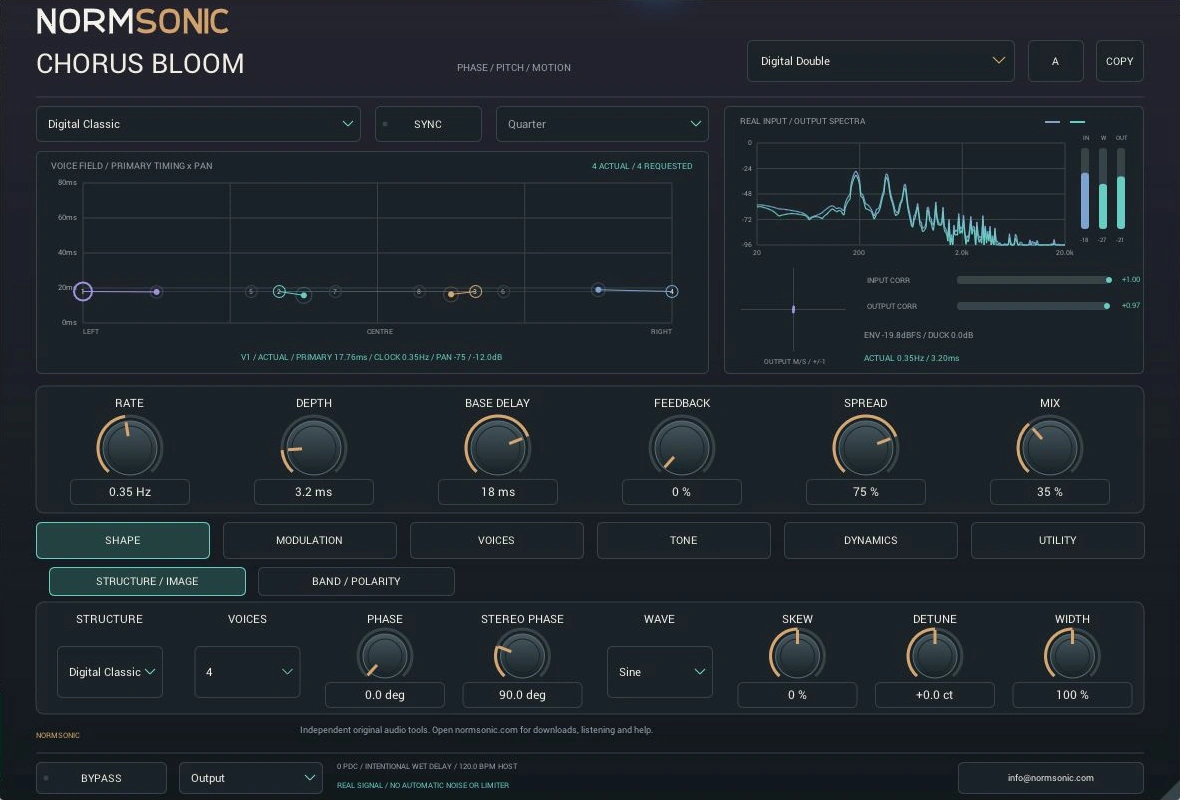Click the DEPTH knob
The width and height of the screenshot is (1180, 800).
point(313,446)
